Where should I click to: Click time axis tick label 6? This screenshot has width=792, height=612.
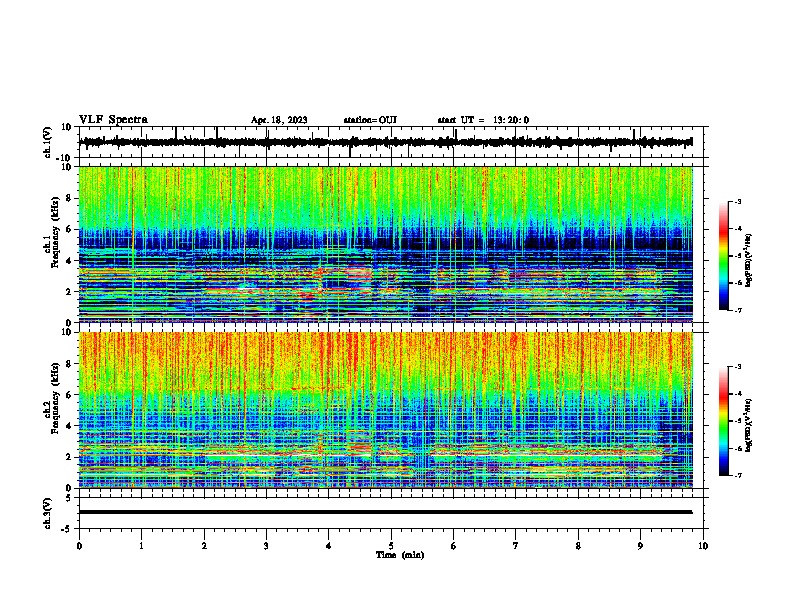[454, 546]
